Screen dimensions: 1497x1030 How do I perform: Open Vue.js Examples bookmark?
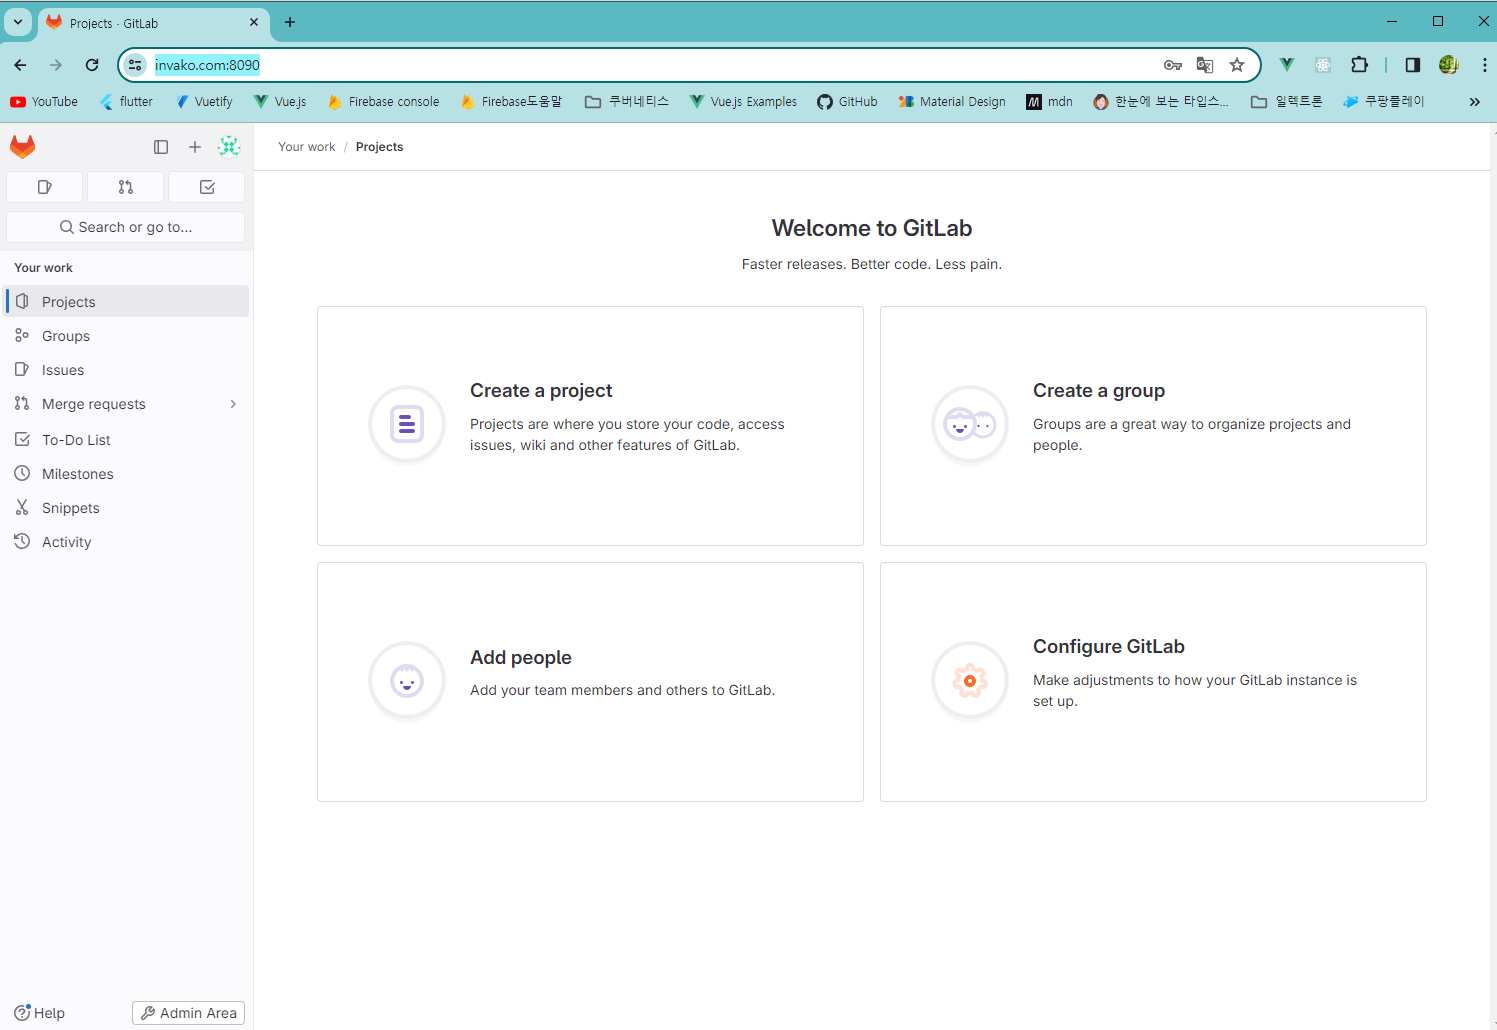pos(743,102)
